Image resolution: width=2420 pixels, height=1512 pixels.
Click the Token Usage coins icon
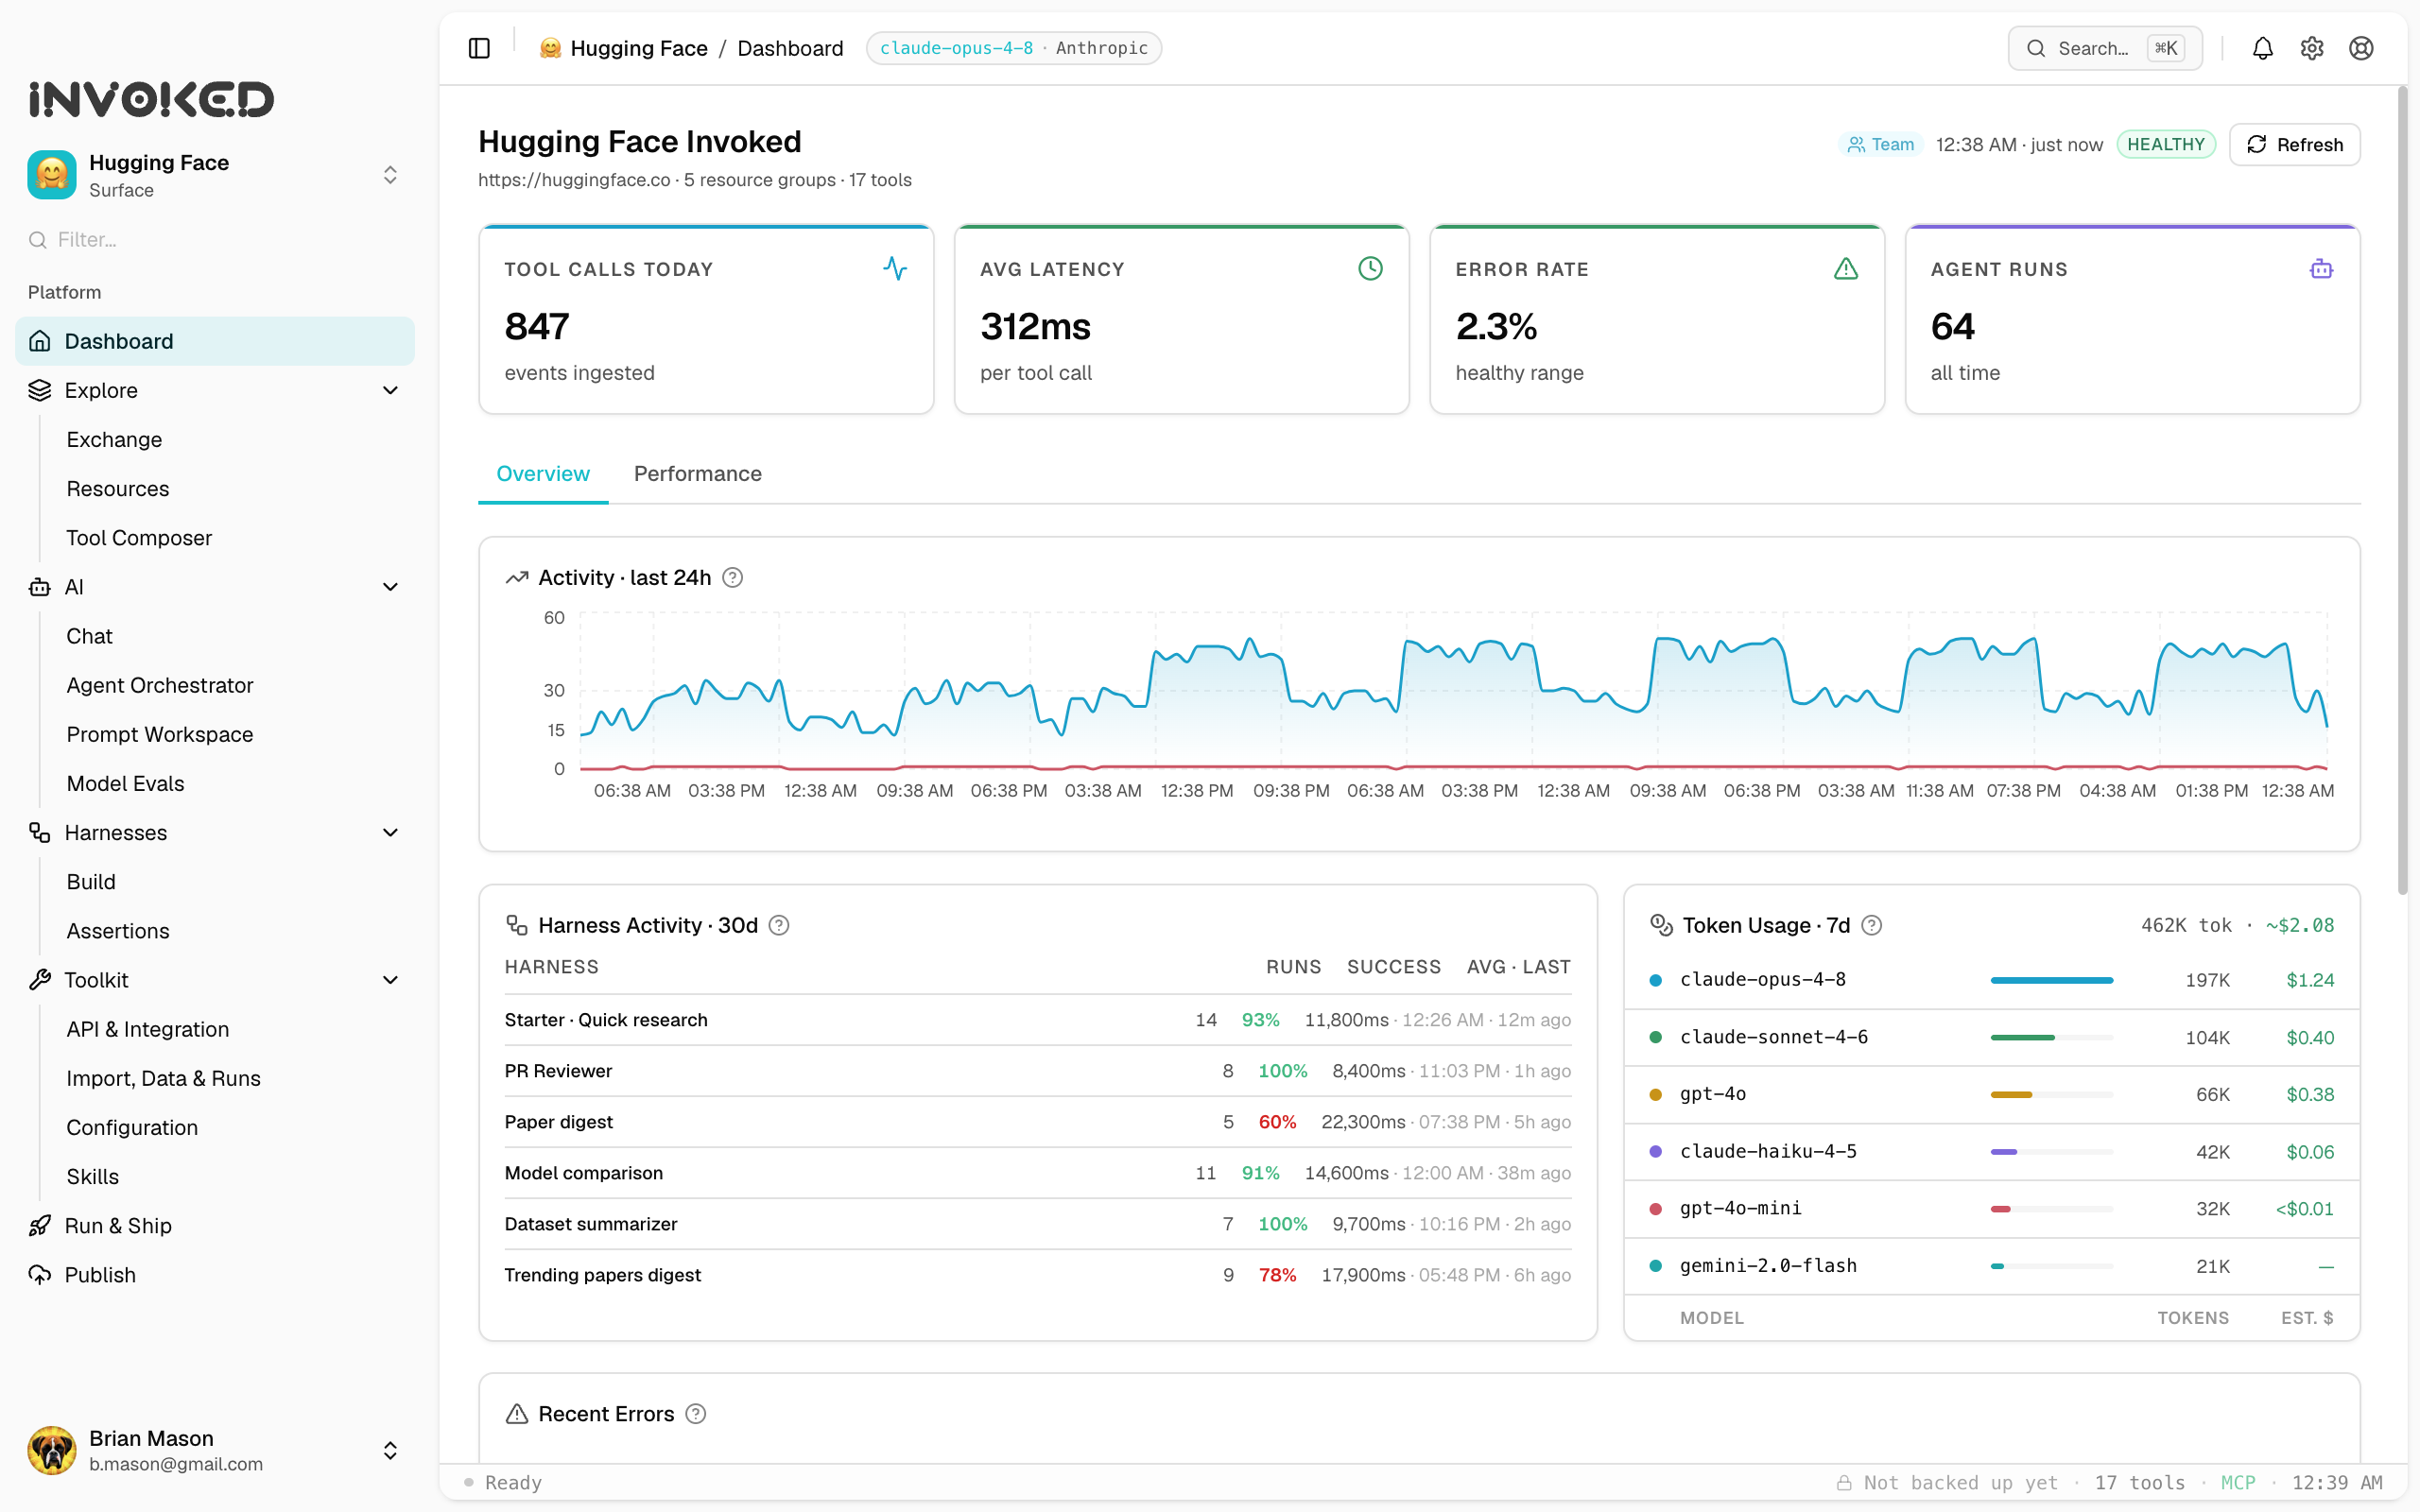(x=1661, y=926)
